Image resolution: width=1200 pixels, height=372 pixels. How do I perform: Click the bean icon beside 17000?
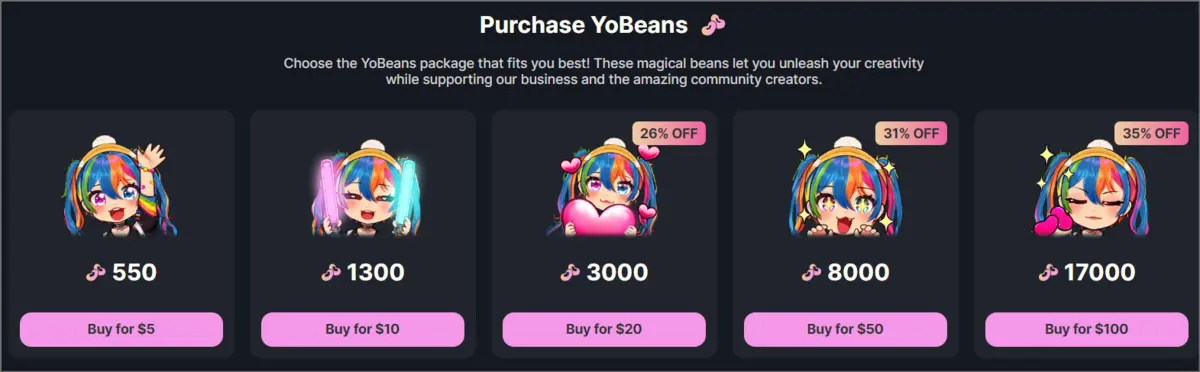[1048, 271]
